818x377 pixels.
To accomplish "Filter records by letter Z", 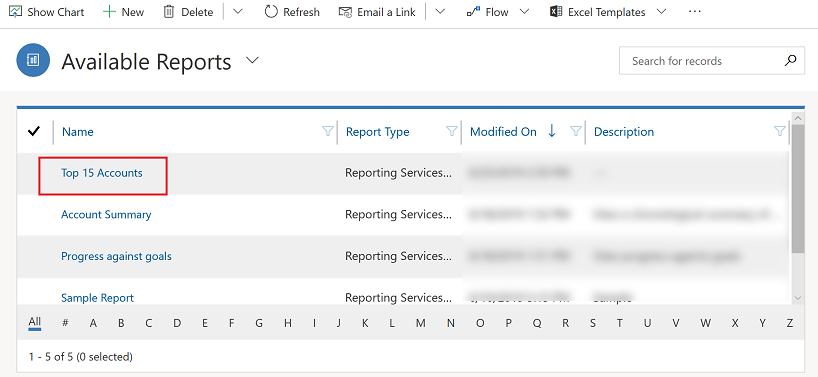I will point(790,323).
